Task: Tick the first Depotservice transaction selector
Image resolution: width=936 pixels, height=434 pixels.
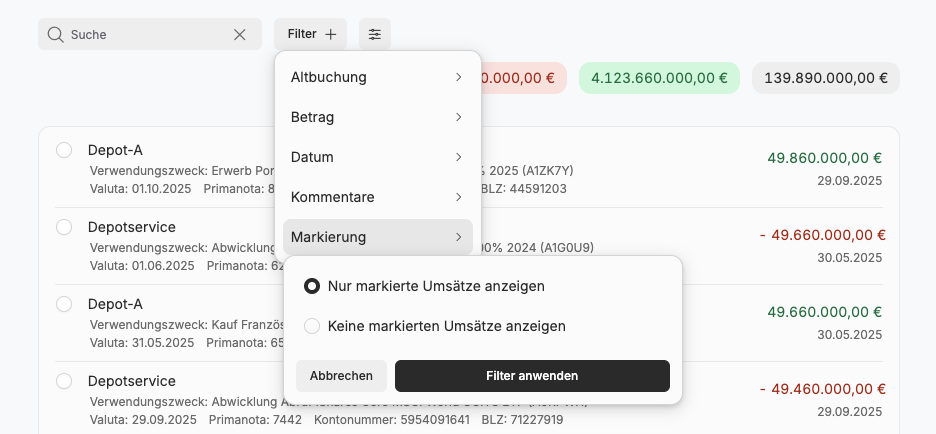Action: click(x=64, y=227)
